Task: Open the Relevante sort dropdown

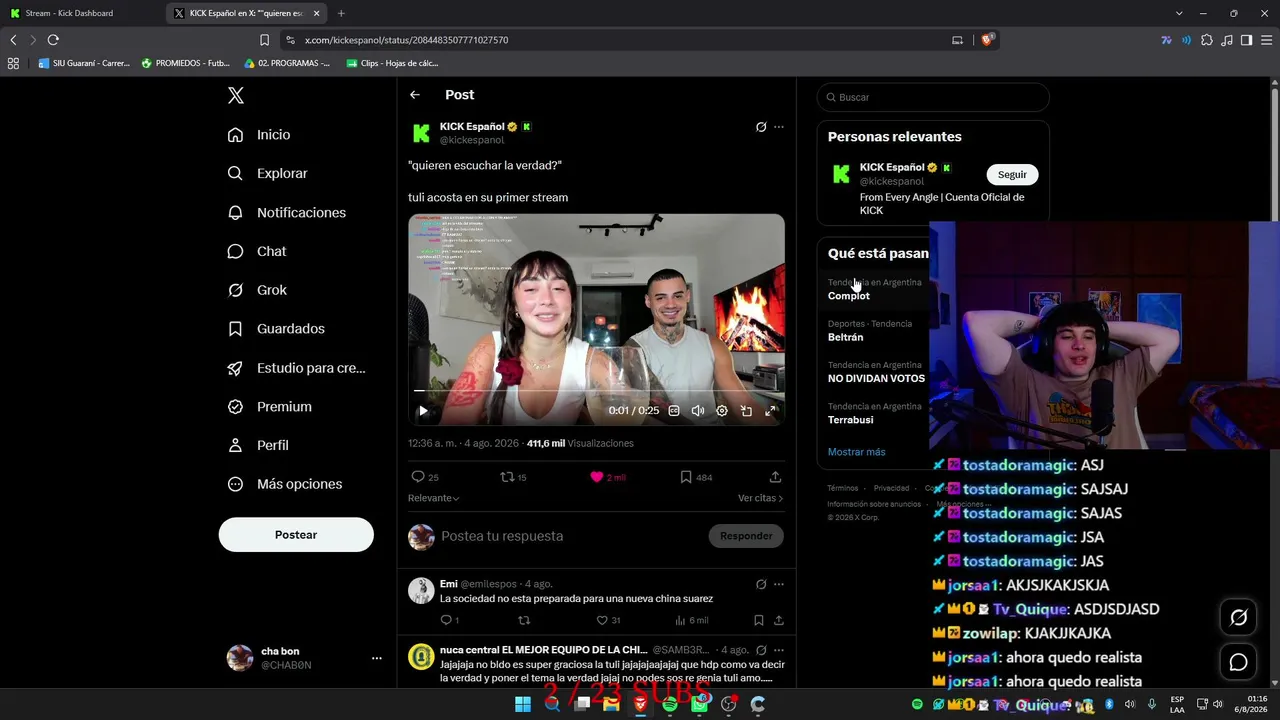Action: [x=434, y=498]
